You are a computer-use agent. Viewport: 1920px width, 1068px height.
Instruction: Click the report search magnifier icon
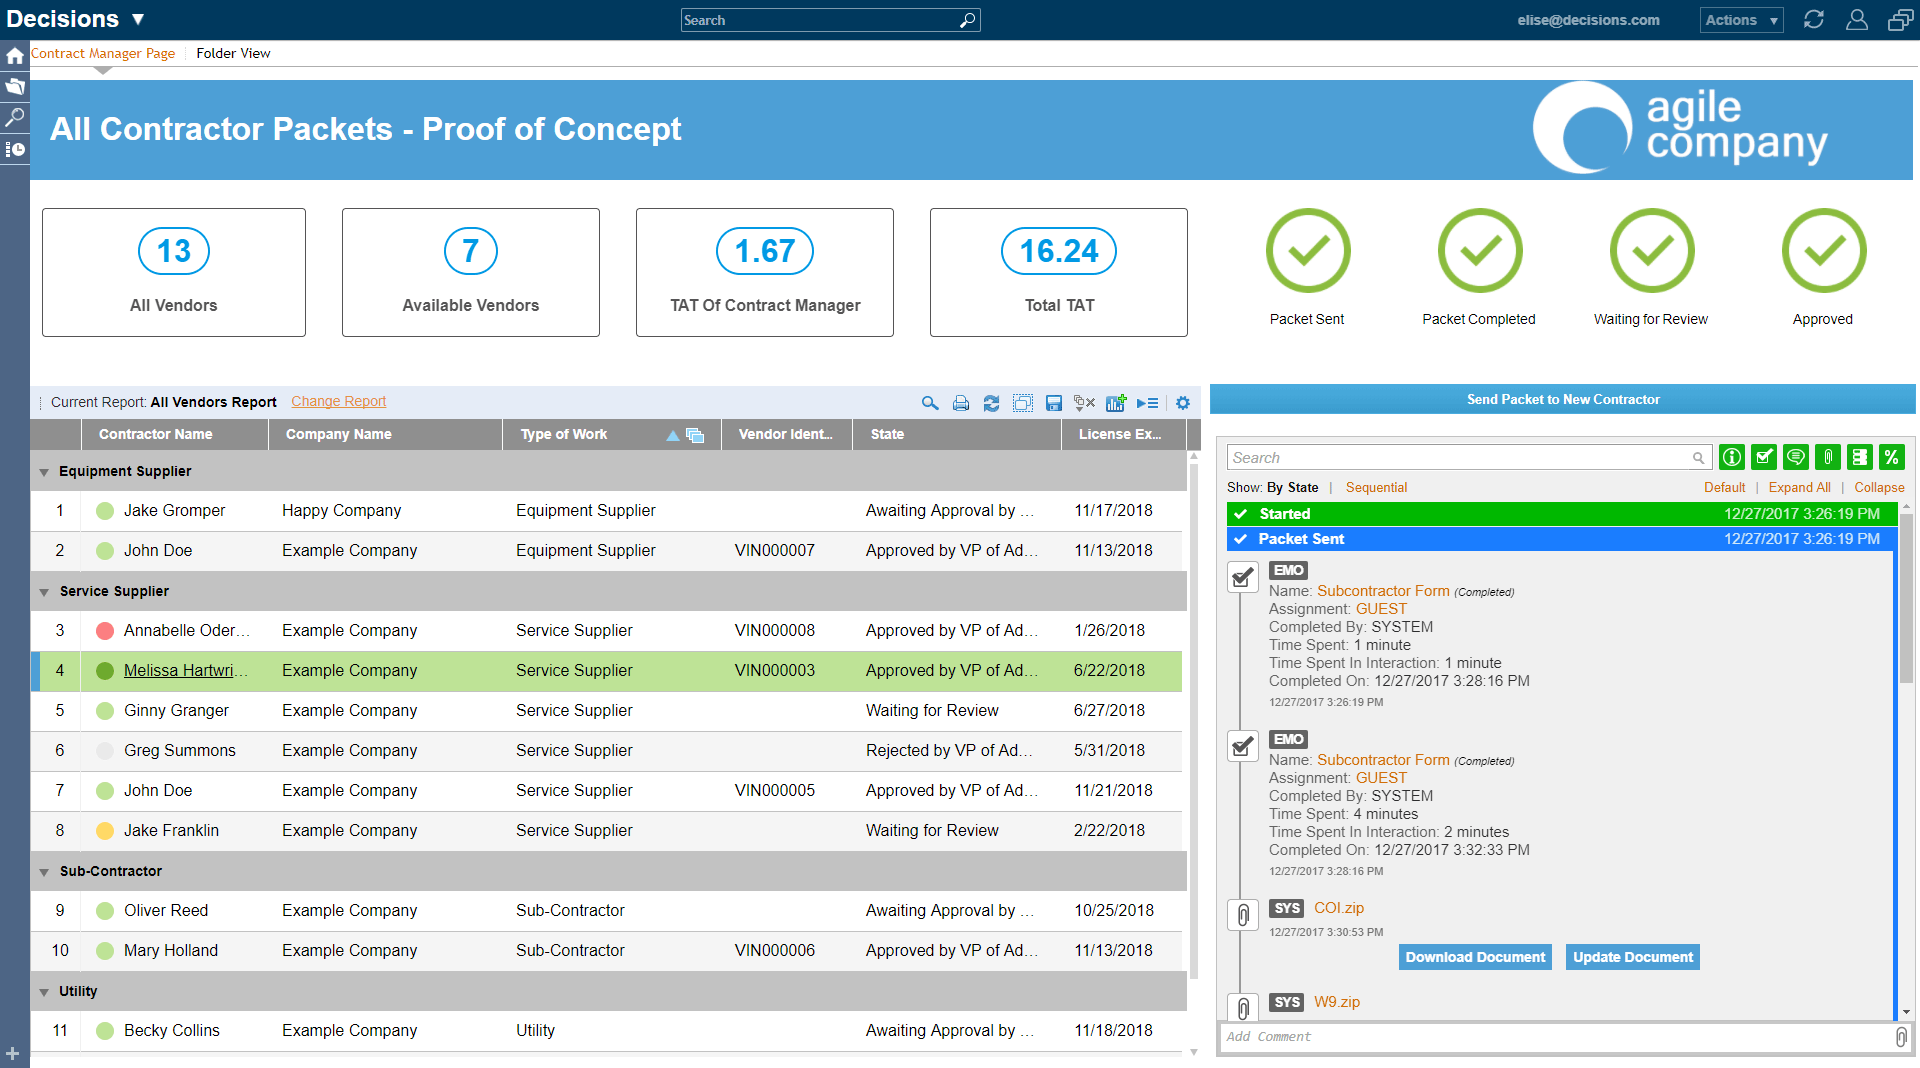click(930, 403)
